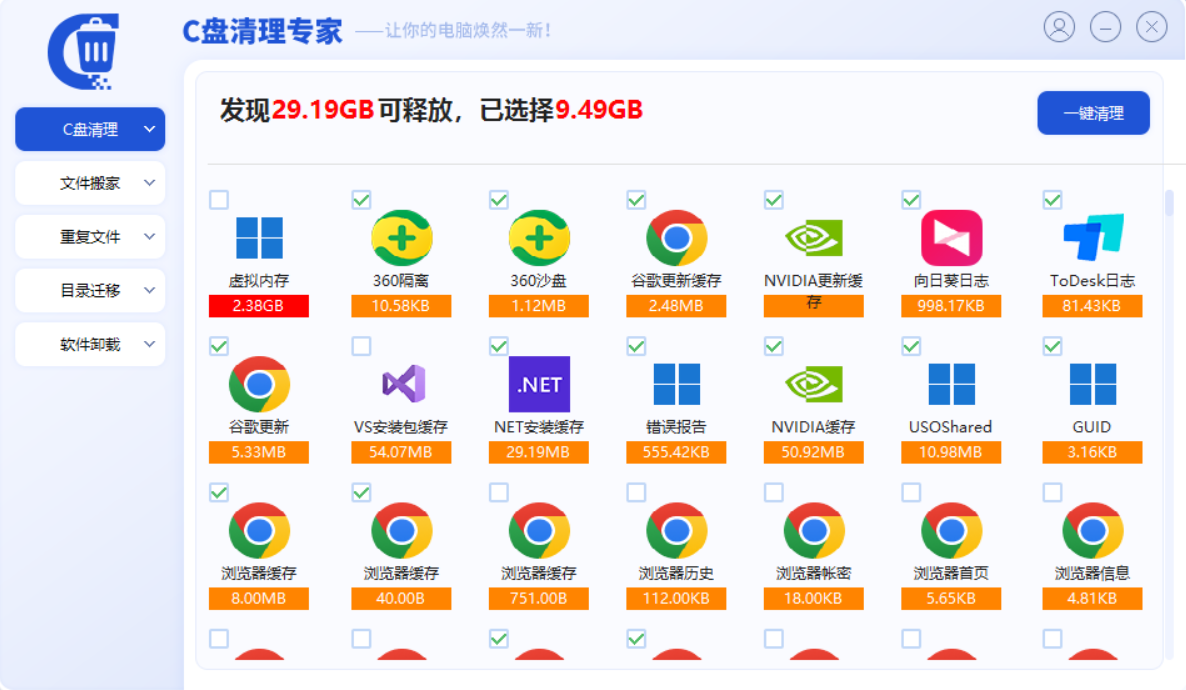Click the 40.00B 浏览器缓存 Chrome icon
1186x690 pixels.
coord(402,530)
